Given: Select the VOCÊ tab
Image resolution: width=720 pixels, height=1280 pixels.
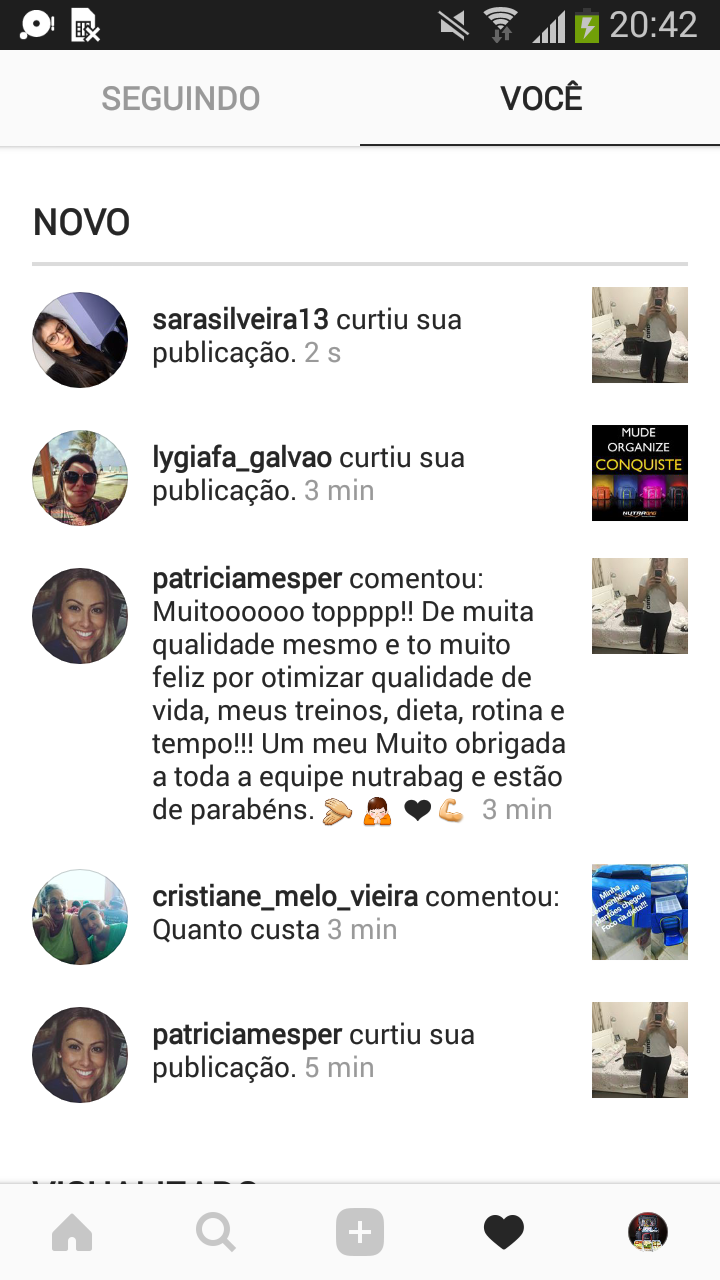Looking at the screenshot, I should (x=540, y=98).
